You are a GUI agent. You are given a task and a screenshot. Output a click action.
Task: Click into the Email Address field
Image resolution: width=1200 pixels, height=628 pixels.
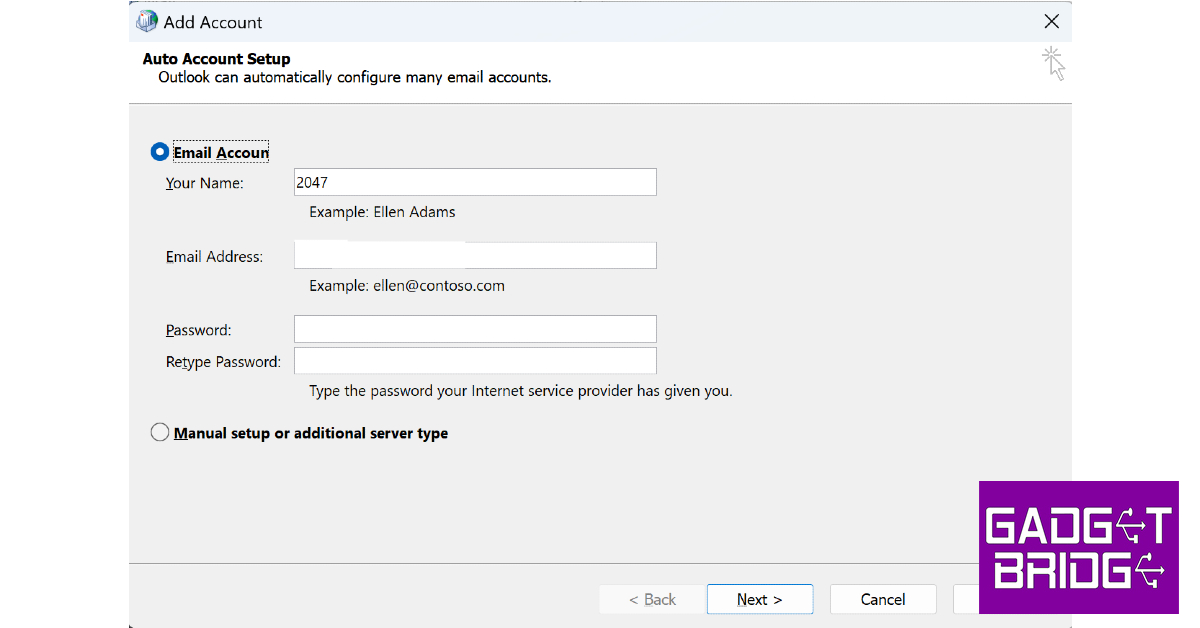pyautogui.click(x=475, y=256)
